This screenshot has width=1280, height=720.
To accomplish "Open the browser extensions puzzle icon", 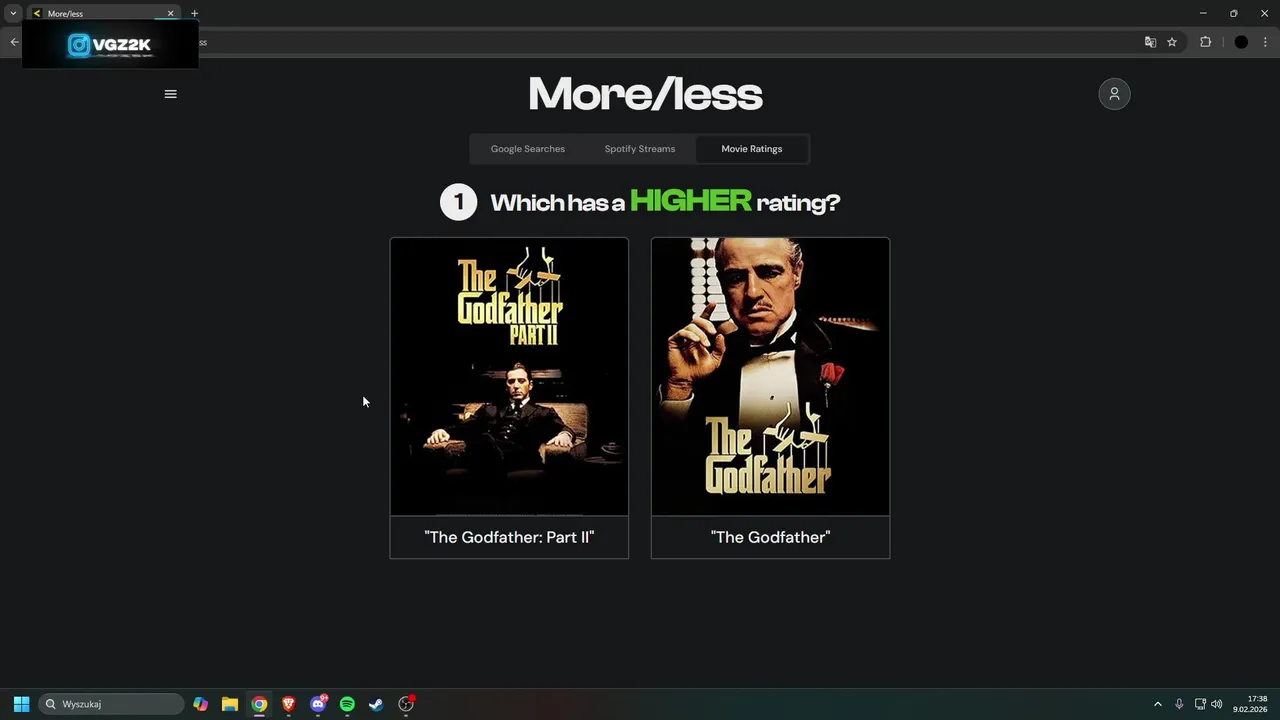I will coord(1205,42).
